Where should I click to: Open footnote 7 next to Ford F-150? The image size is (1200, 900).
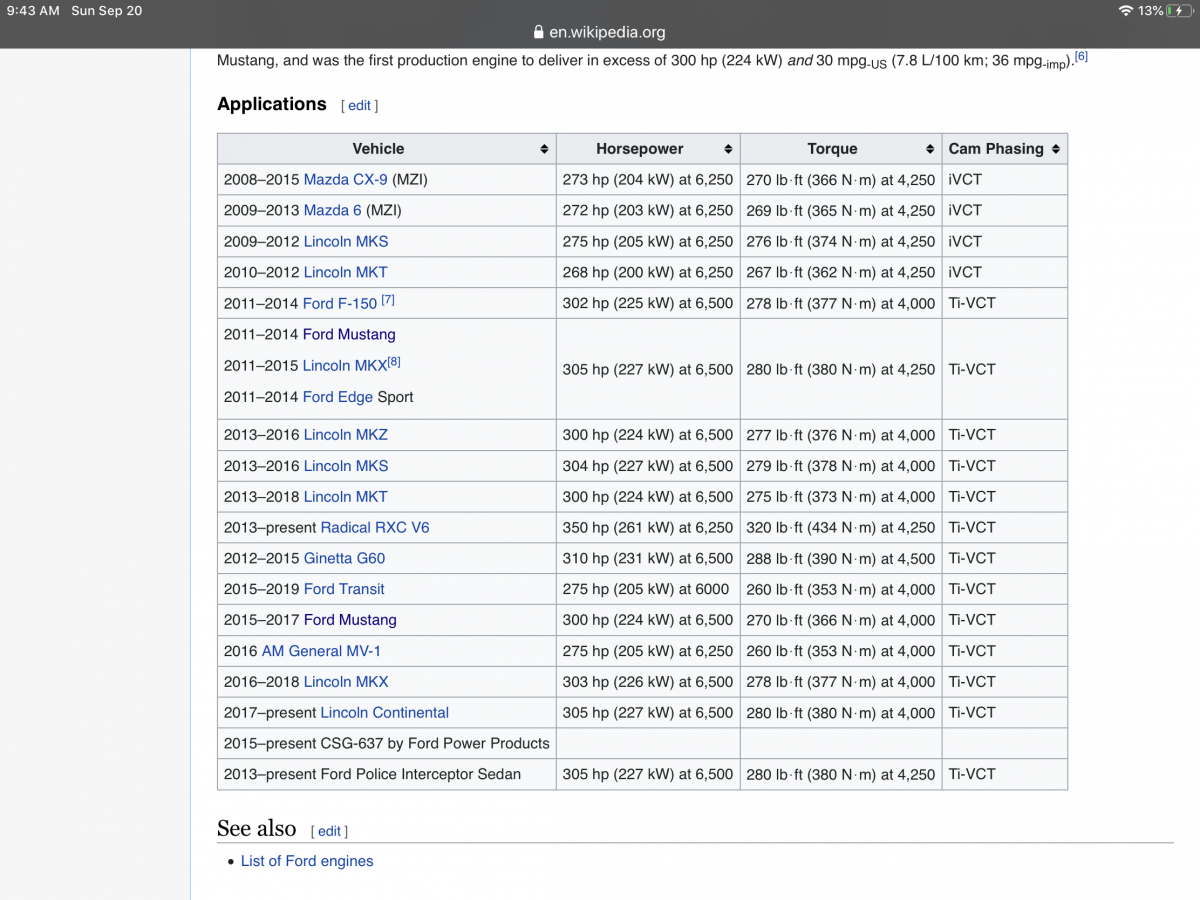click(x=388, y=300)
